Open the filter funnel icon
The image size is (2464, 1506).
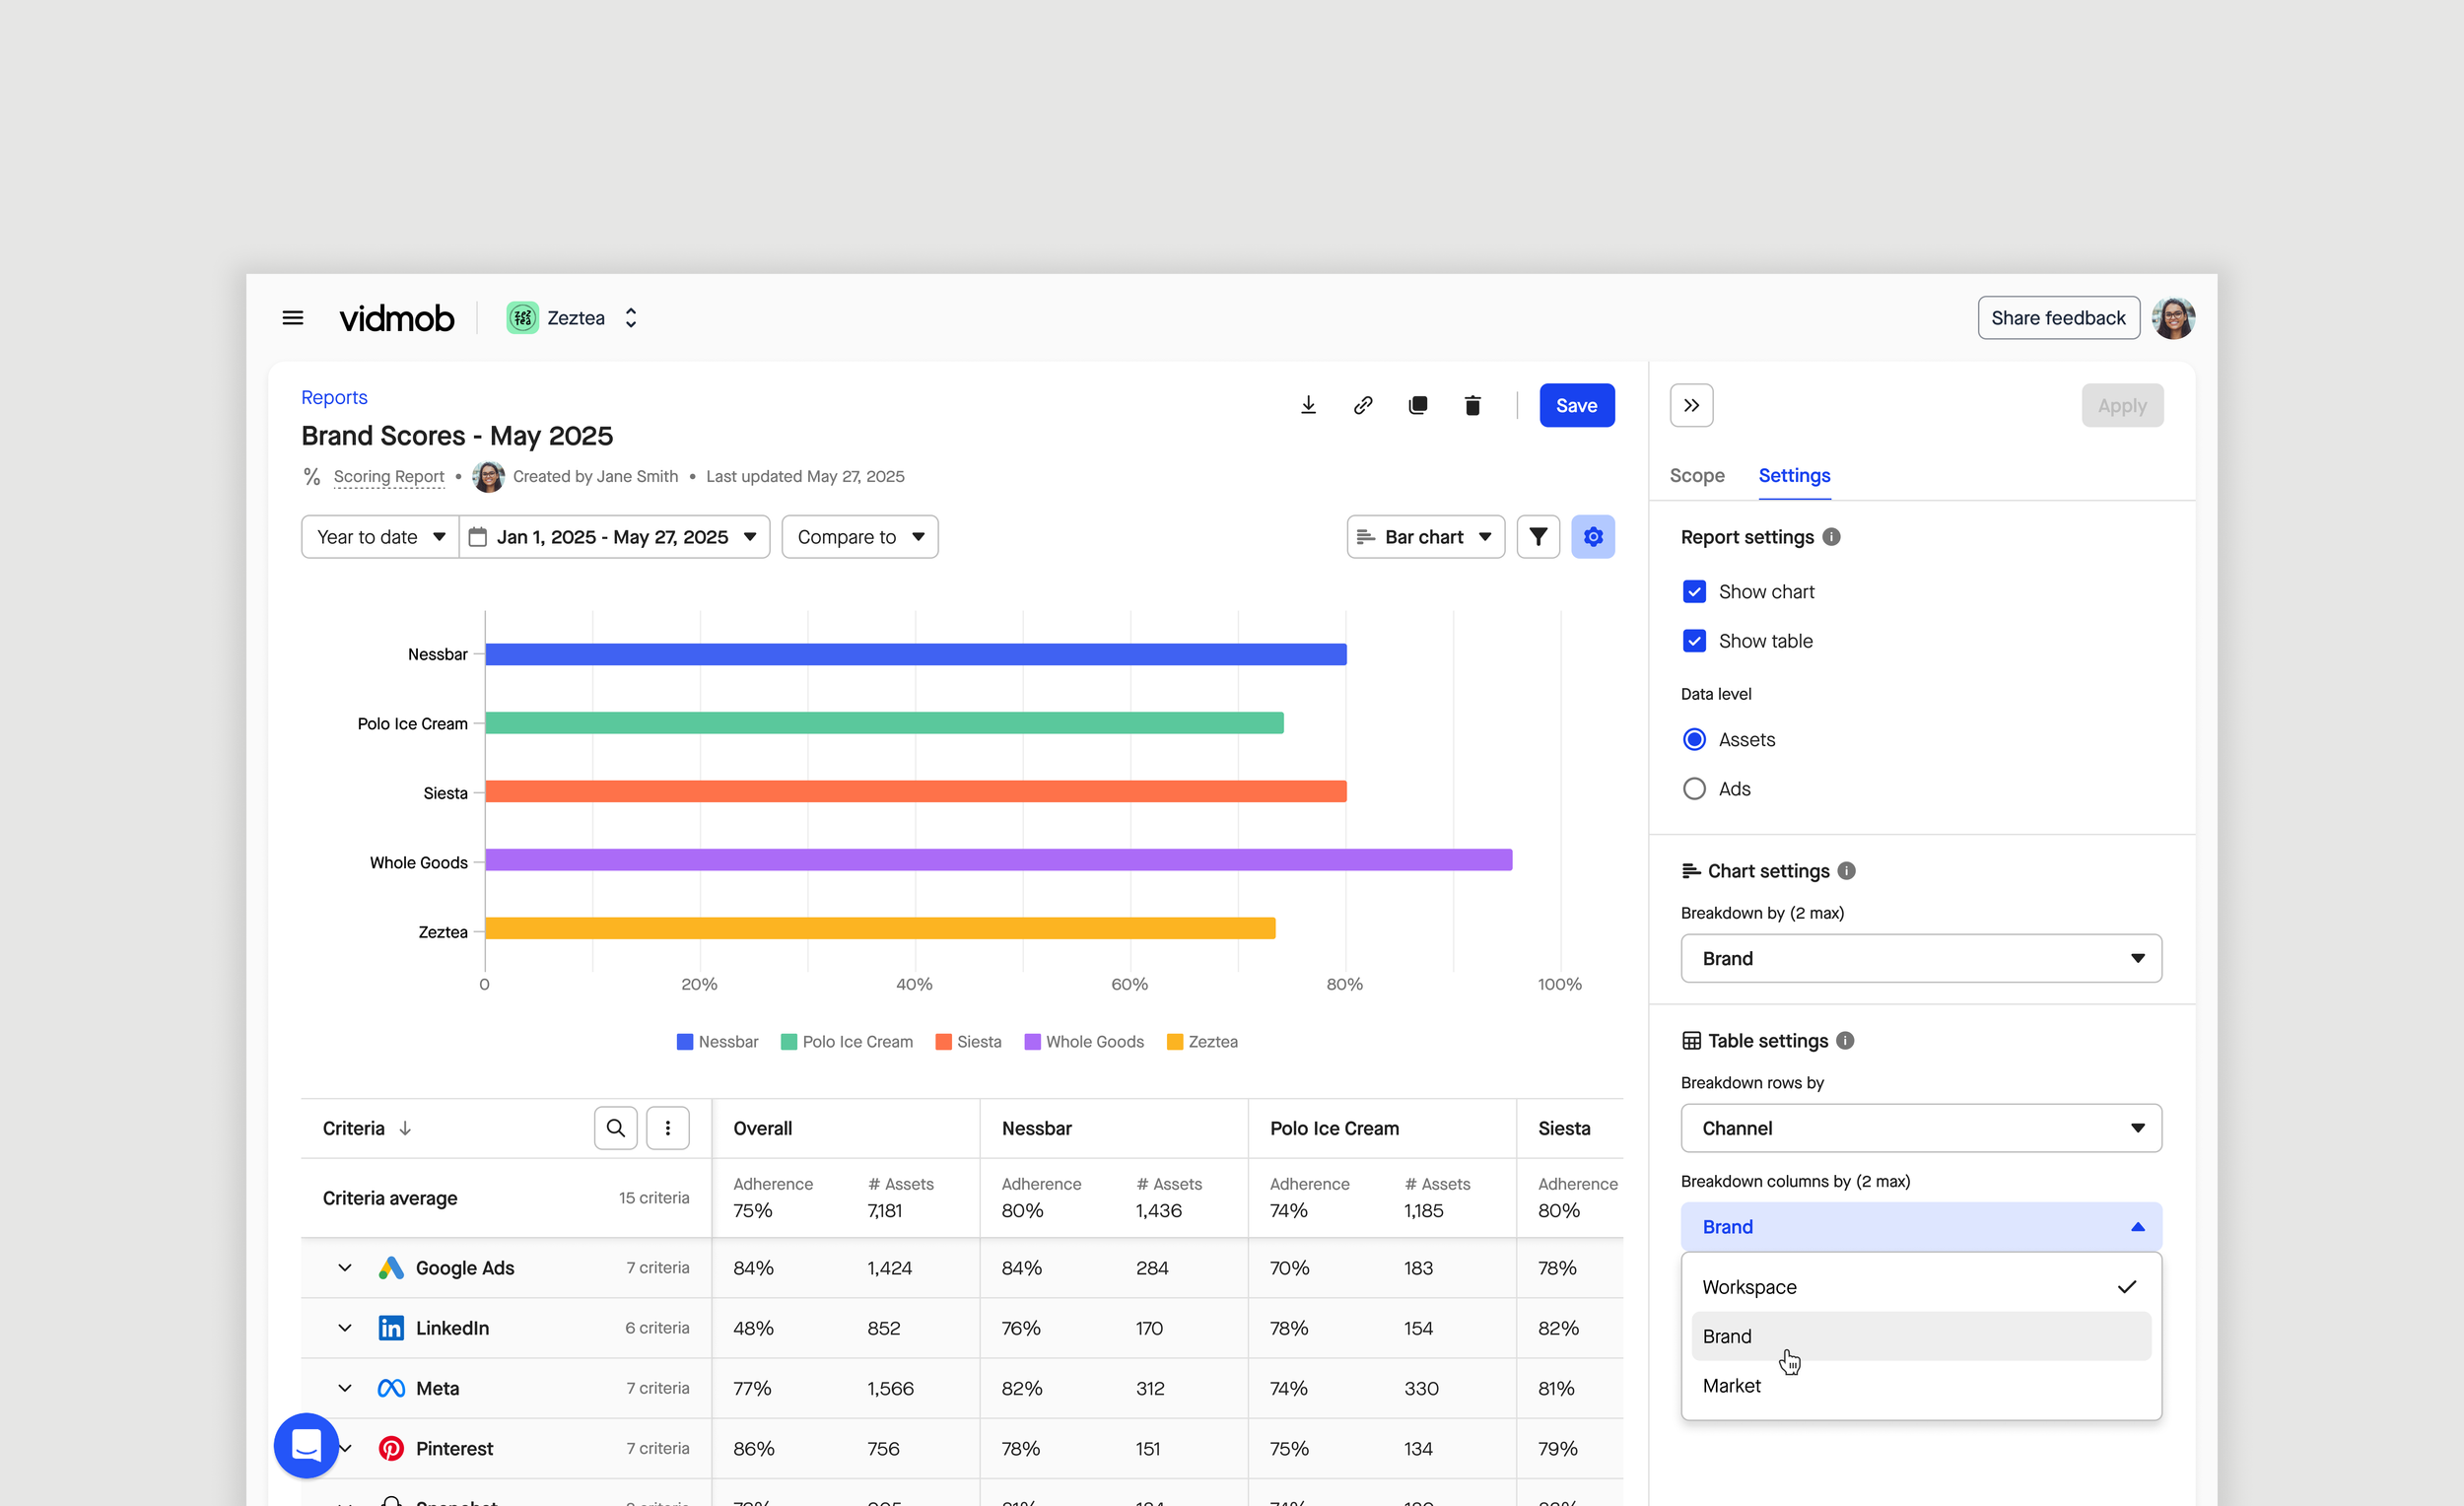[x=1538, y=537]
